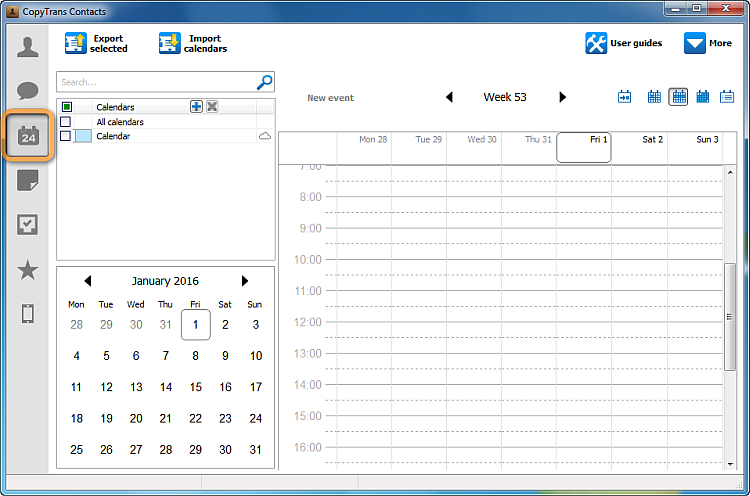The image size is (750, 496).
Task: Click the cloud icon on Calendar row
Action: click(x=265, y=136)
